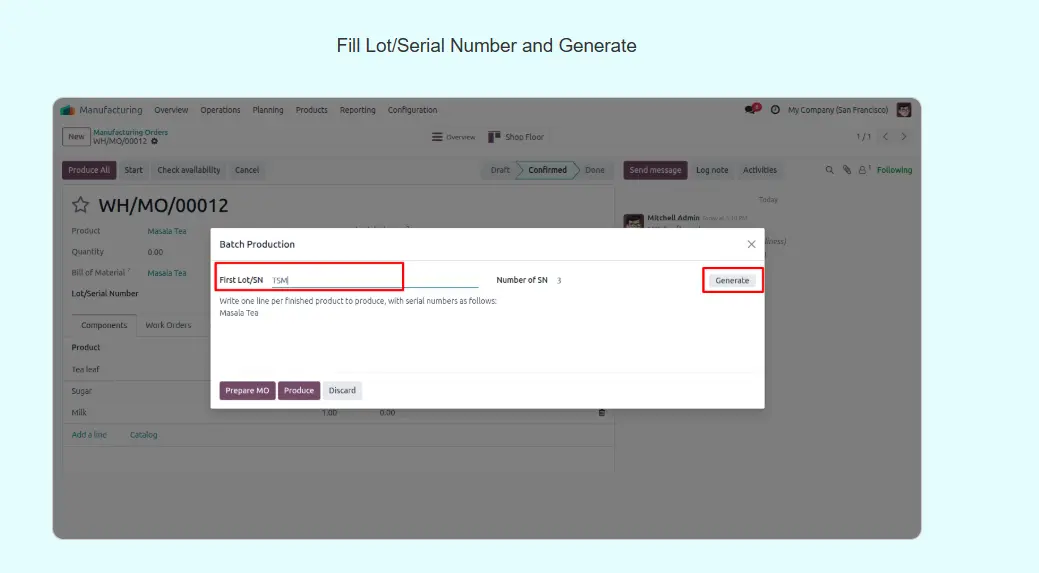Click the user avatar in top bar
1039x573 pixels.
904,110
